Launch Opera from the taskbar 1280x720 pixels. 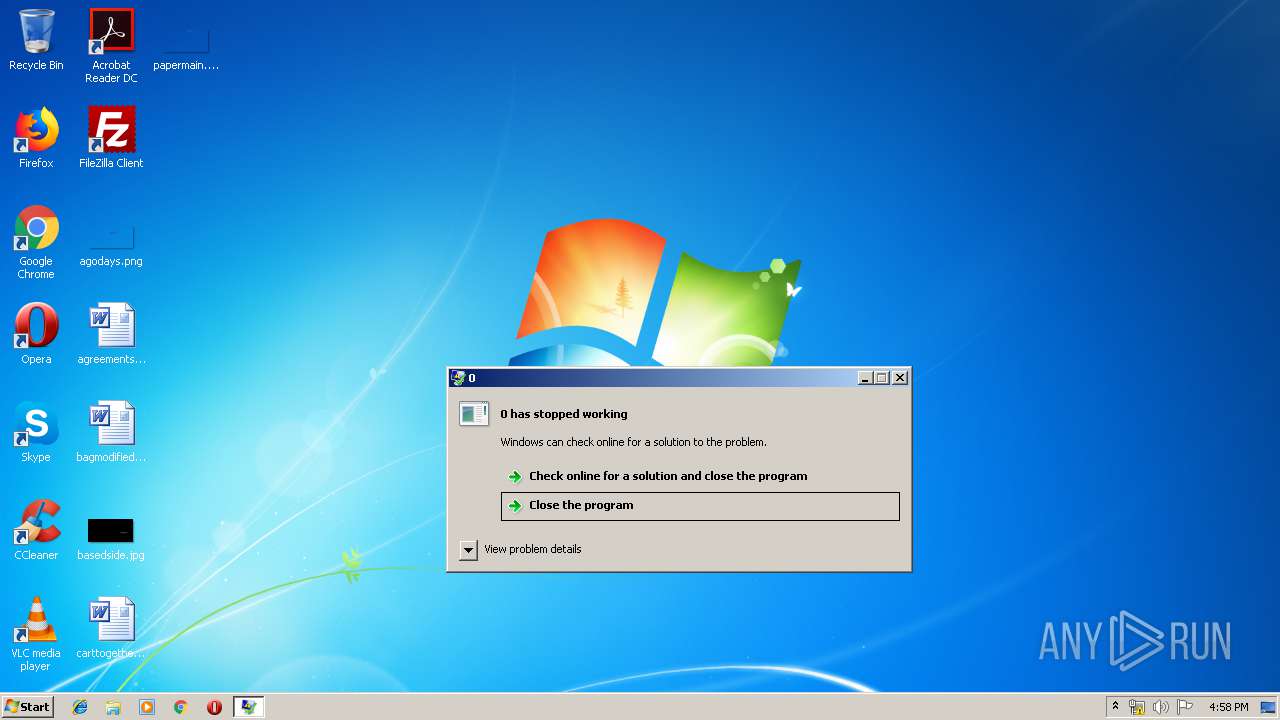[x=214, y=707]
